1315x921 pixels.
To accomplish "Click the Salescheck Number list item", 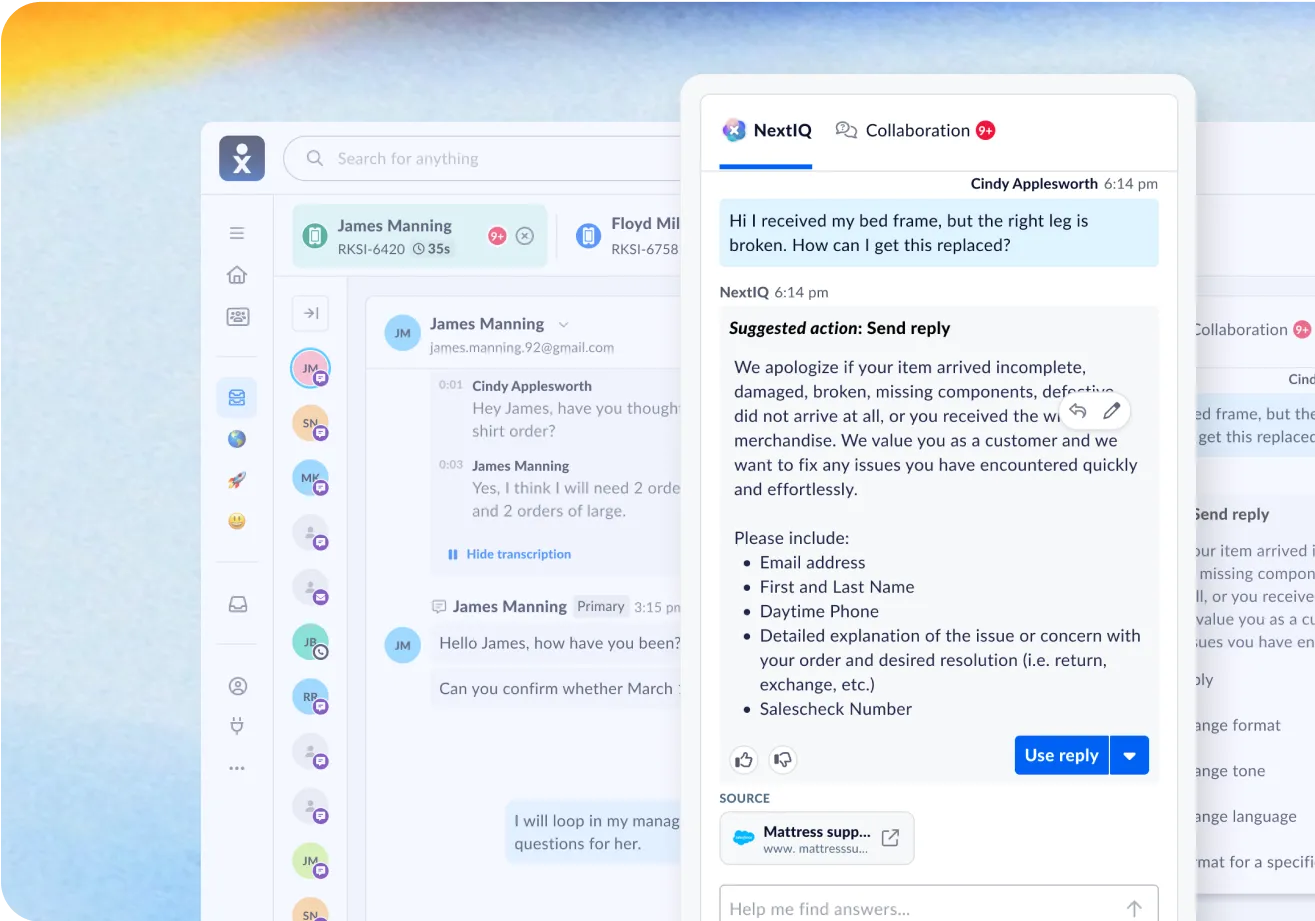I will [x=836, y=709].
